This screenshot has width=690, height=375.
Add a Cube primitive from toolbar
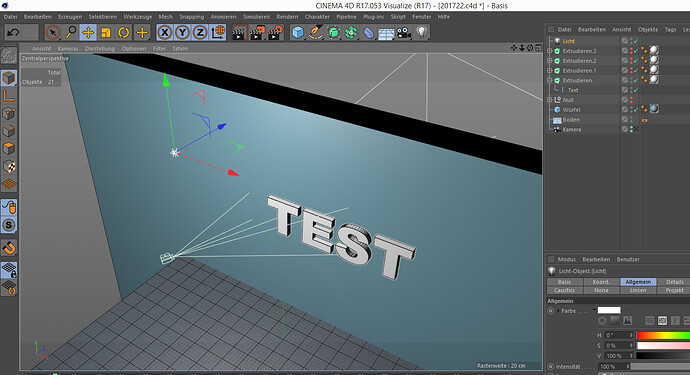(298, 33)
